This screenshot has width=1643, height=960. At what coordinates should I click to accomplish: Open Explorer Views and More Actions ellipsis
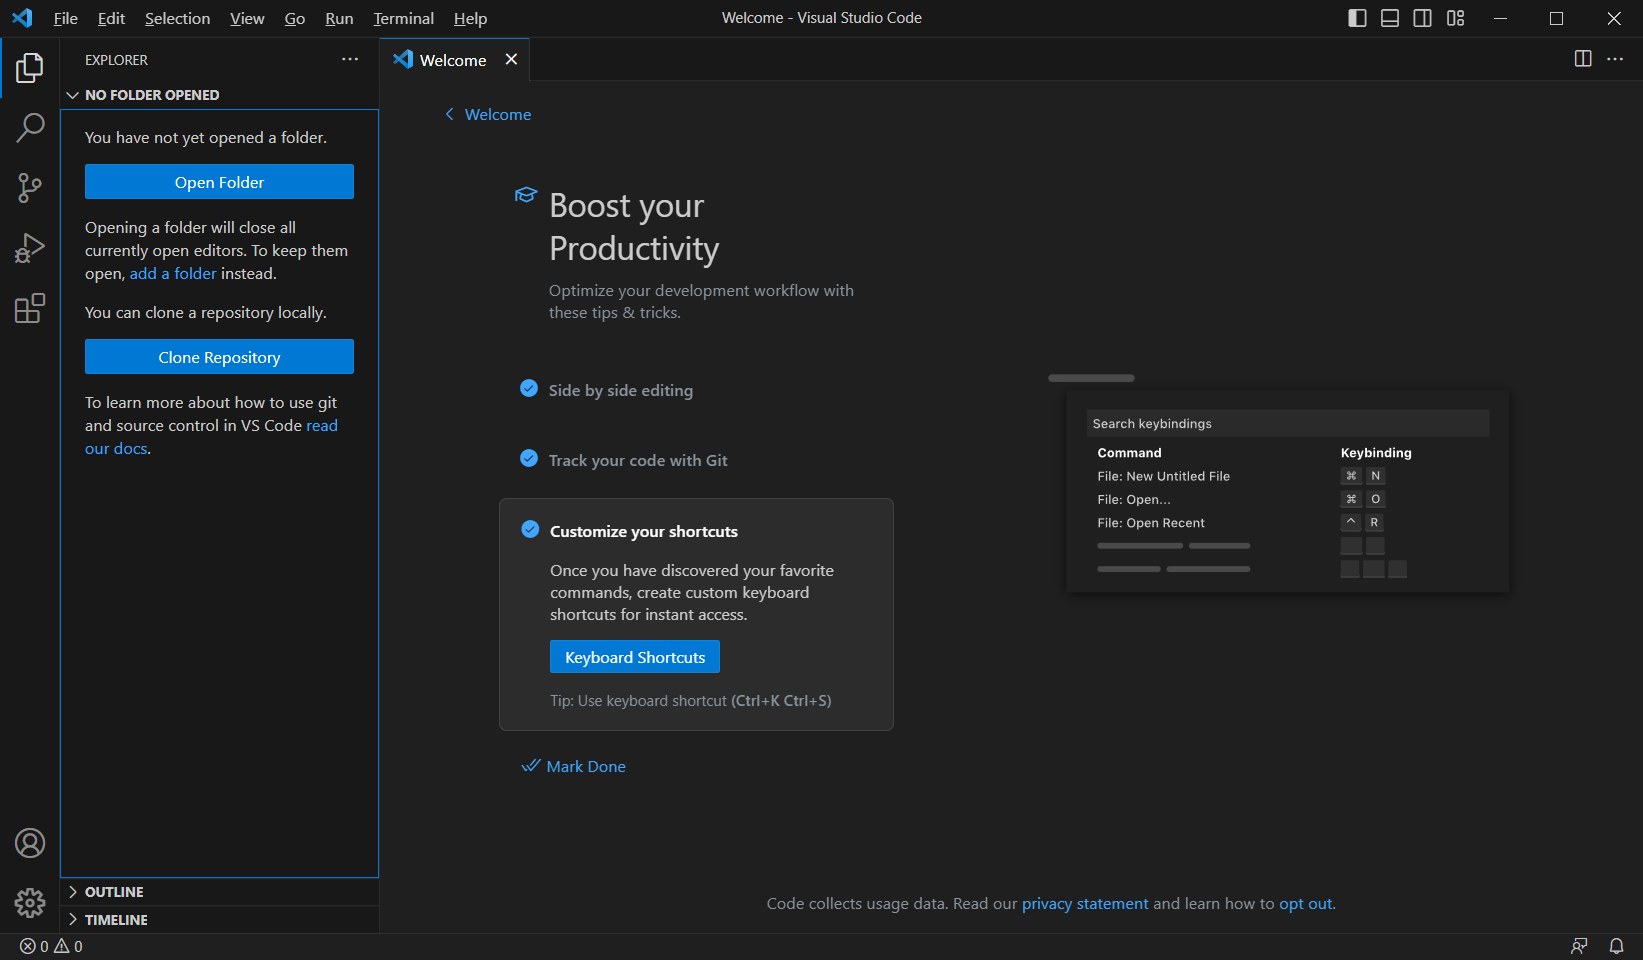point(350,59)
